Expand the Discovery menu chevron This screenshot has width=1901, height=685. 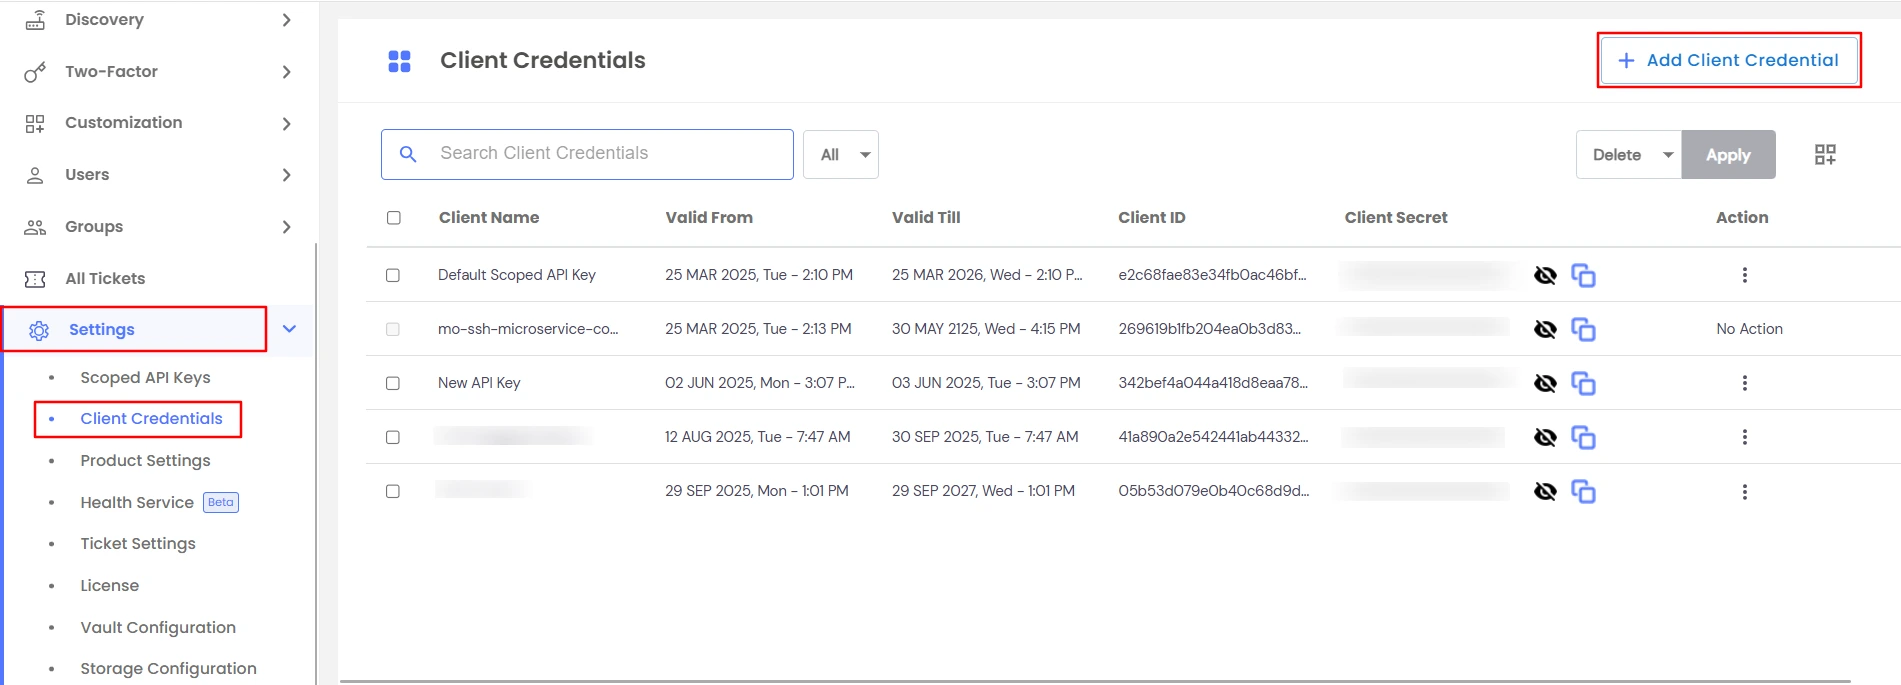click(x=287, y=20)
